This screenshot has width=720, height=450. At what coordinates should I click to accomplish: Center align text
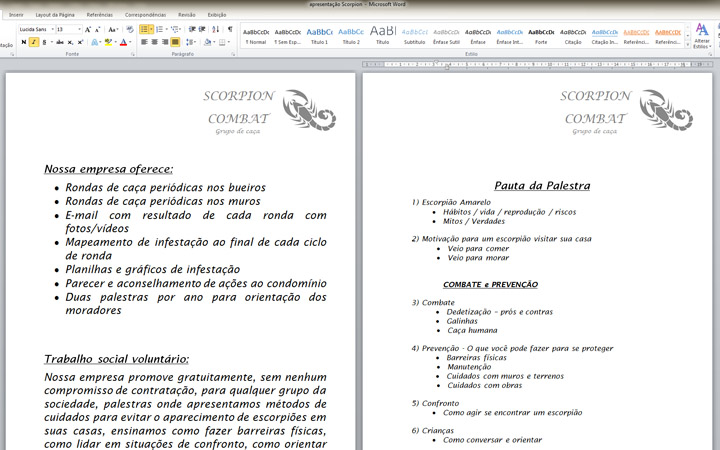coord(154,42)
